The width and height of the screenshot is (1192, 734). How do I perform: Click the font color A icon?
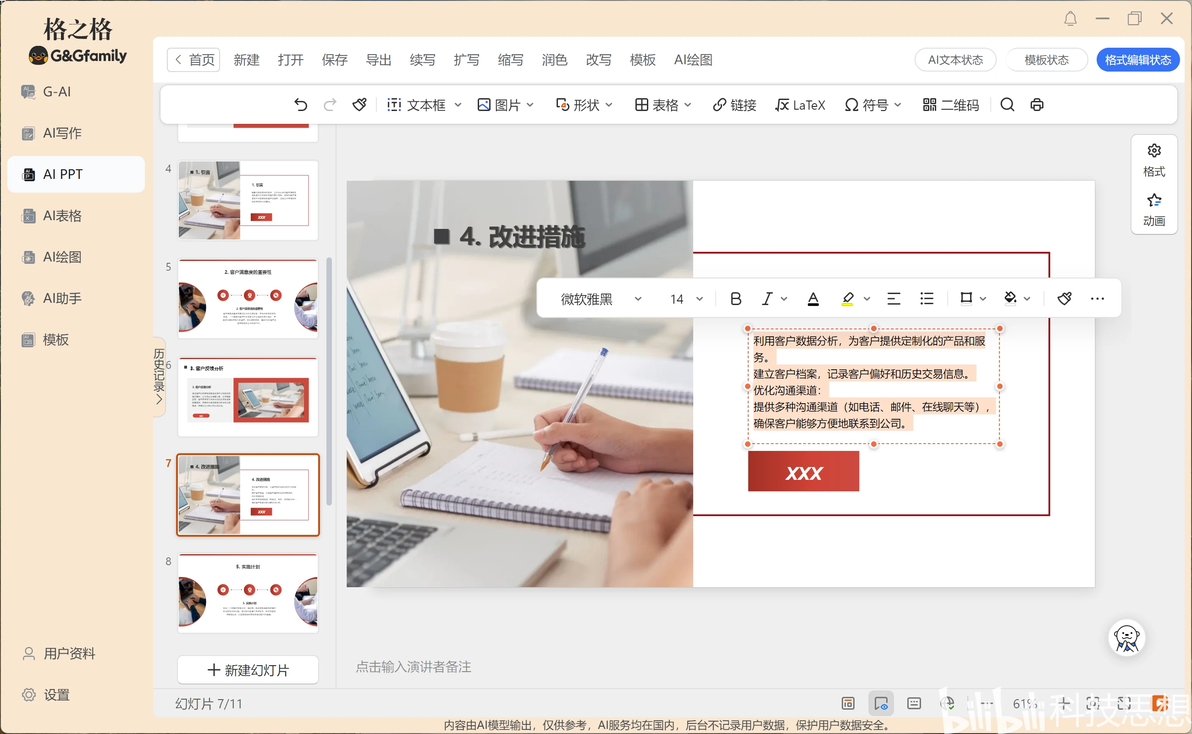pyautogui.click(x=813, y=299)
